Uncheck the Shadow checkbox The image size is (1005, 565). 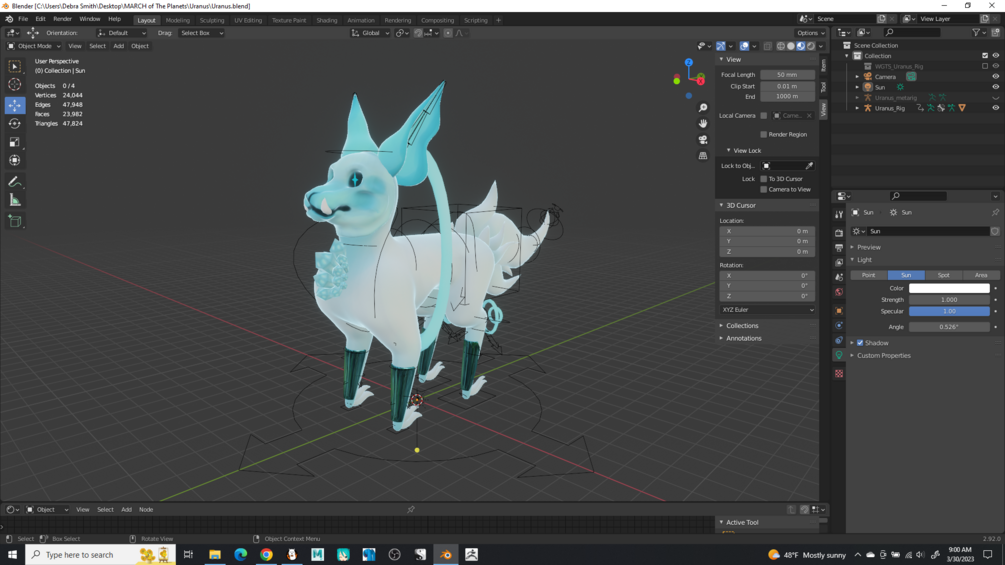(860, 343)
